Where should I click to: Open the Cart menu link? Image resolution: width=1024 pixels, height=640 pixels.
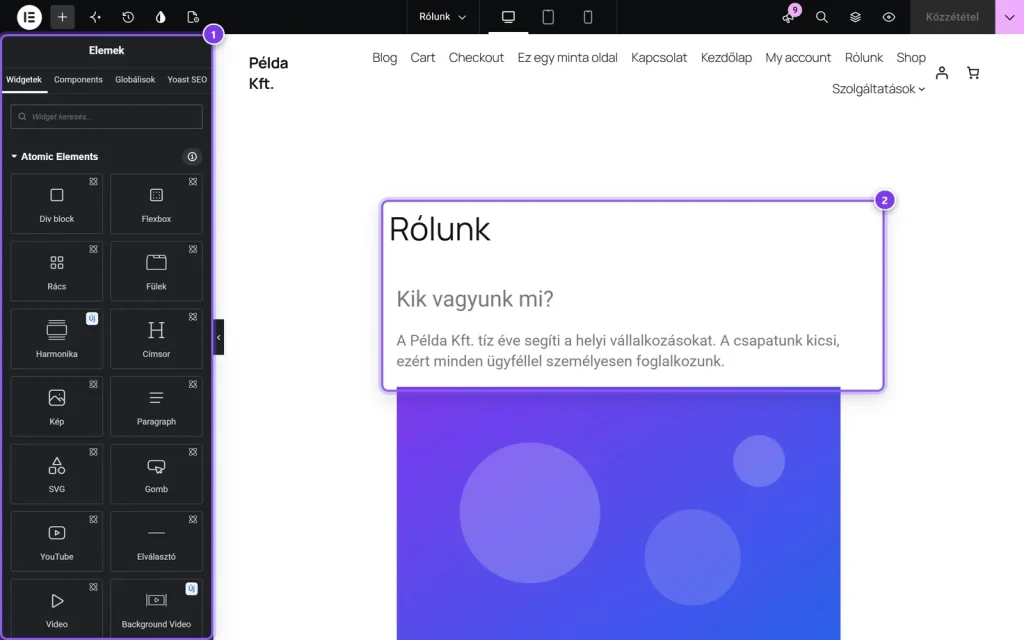tap(423, 57)
